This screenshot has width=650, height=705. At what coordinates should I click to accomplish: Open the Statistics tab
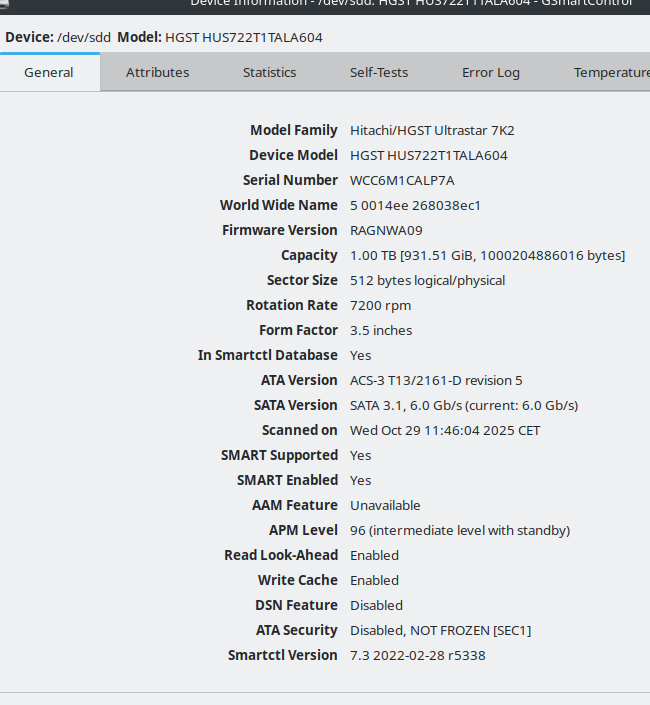pos(269,72)
